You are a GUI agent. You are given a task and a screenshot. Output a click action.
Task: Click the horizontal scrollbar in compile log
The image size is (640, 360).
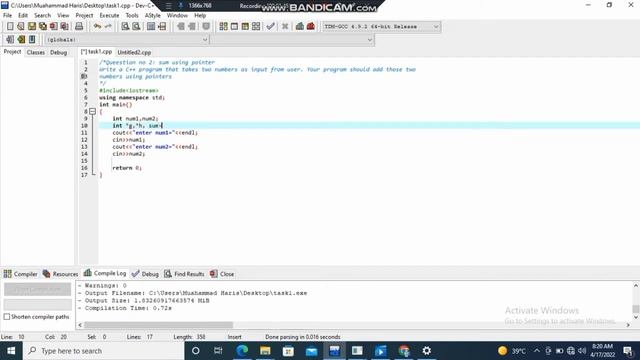(158, 325)
